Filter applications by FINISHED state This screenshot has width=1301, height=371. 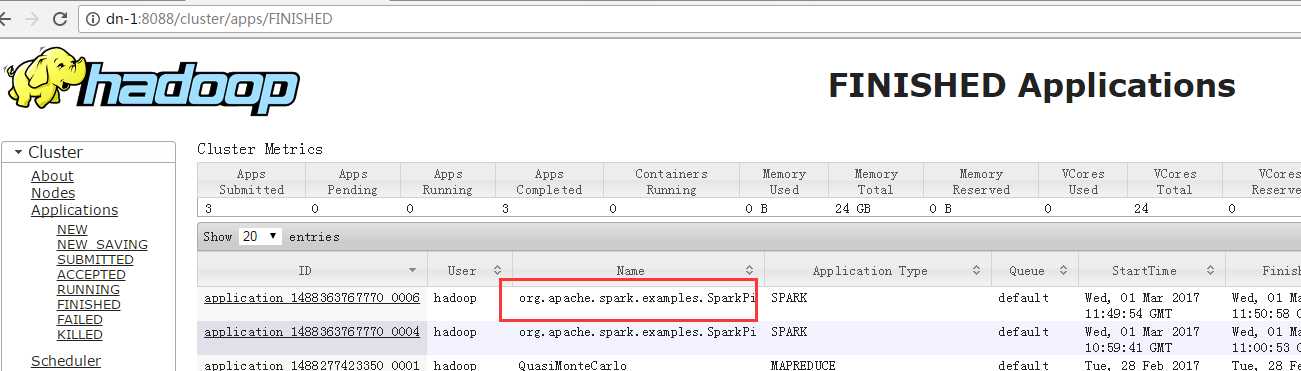pos(88,305)
